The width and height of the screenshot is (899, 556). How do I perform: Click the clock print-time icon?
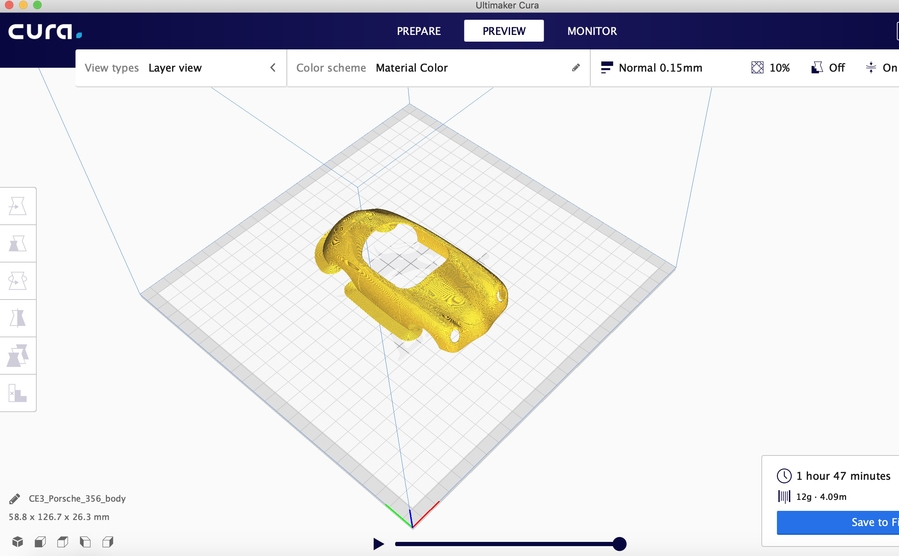click(784, 476)
